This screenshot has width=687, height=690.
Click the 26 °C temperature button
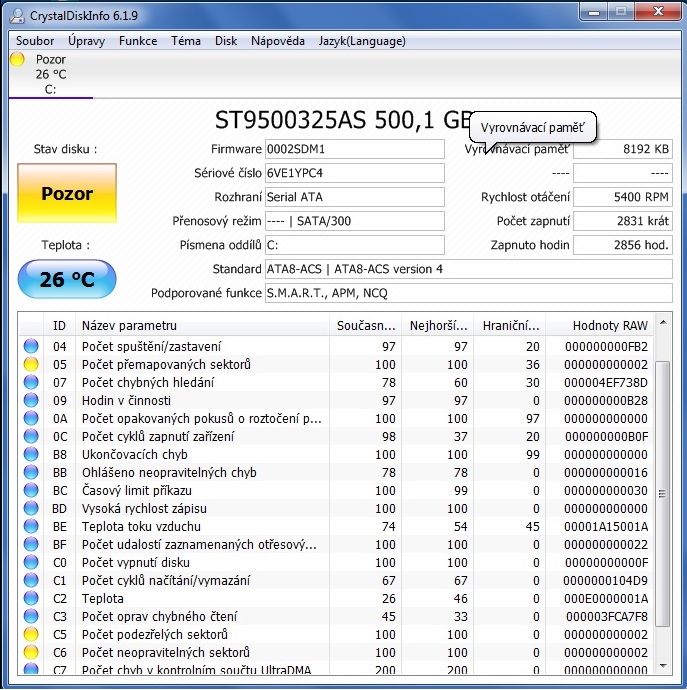click(67, 279)
